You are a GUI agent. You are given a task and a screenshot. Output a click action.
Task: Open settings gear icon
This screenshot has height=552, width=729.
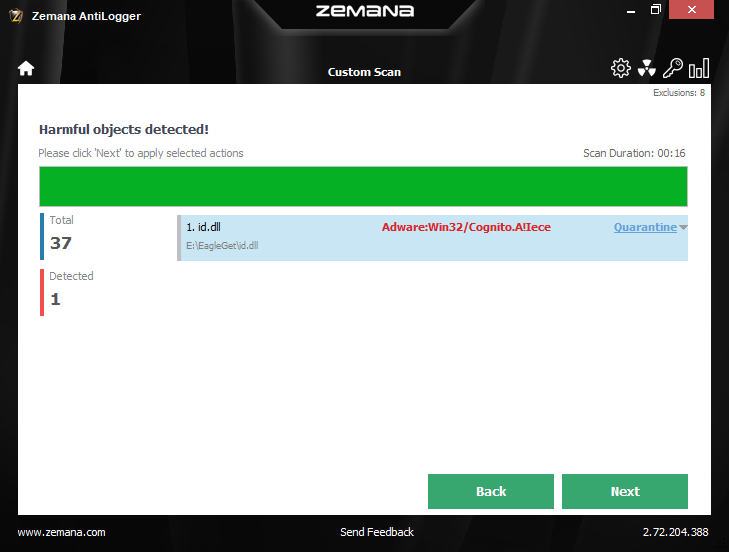[x=621, y=68]
